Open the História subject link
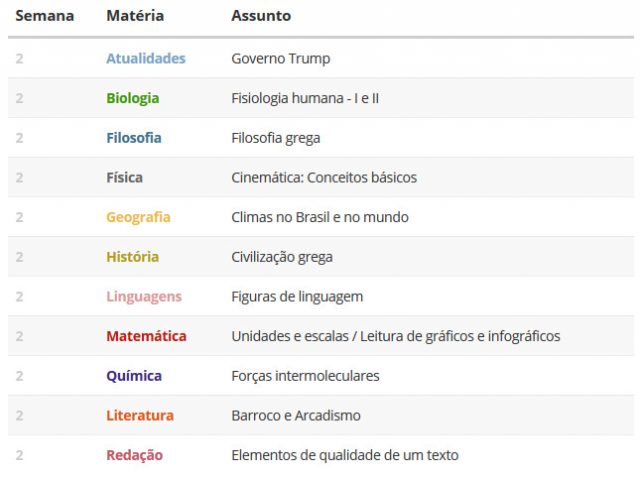The width and height of the screenshot is (640, 477). (133, 257)
